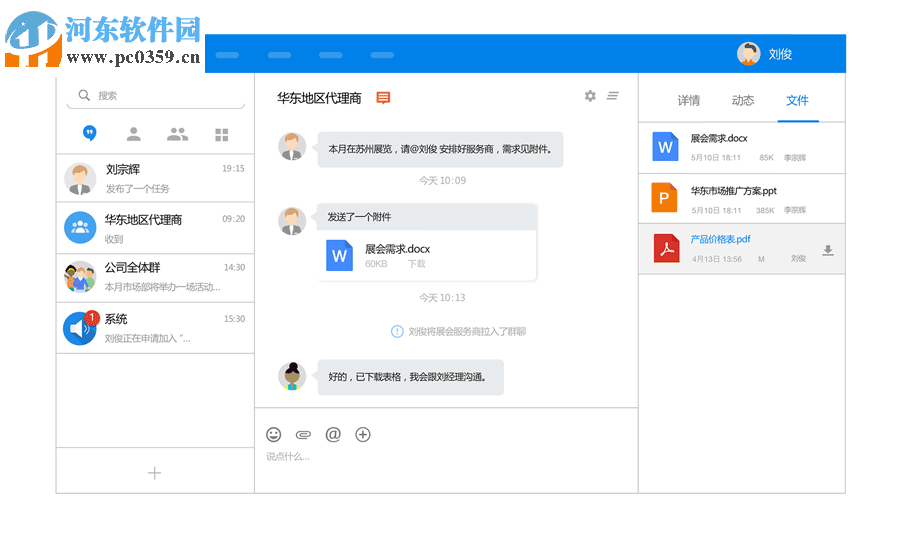Click the orange note icon beside chat title
900x545 pixels.
pos(383,98)
